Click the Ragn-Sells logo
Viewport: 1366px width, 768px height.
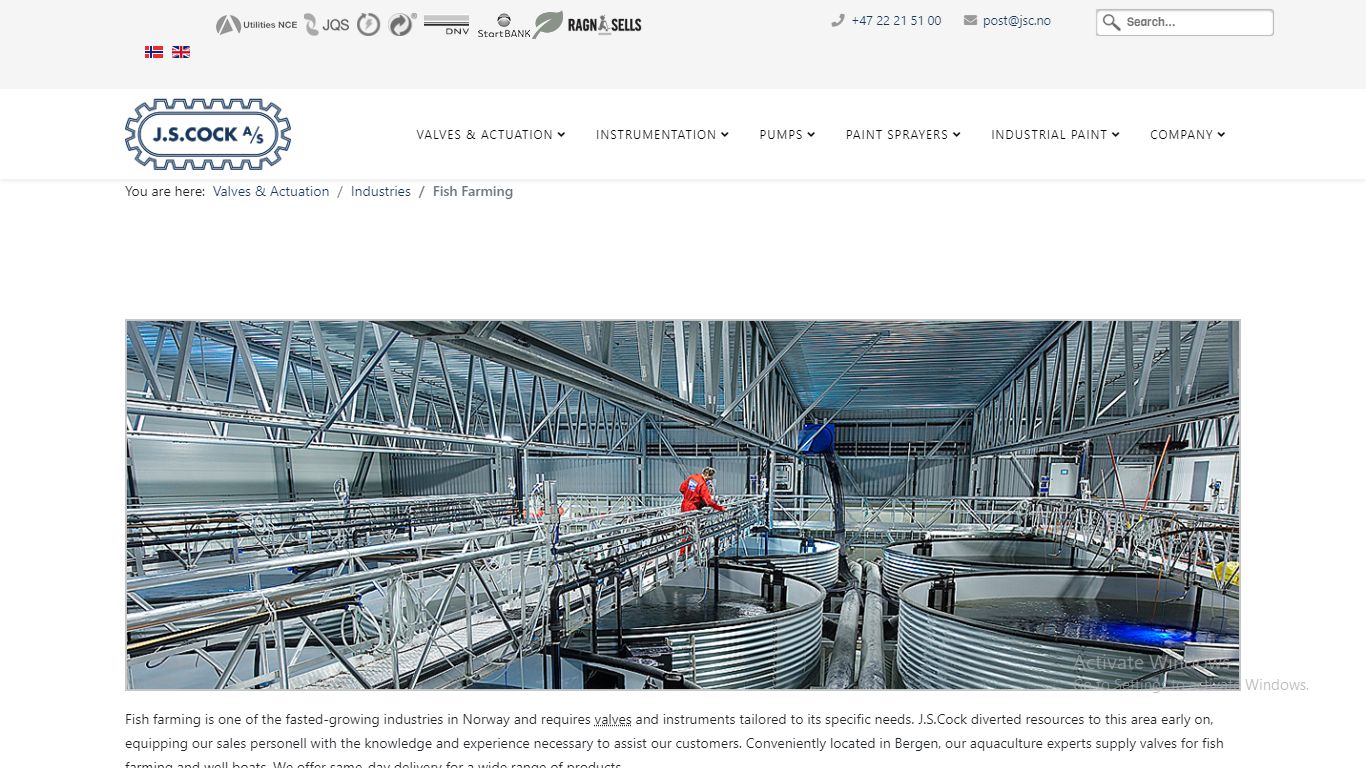point(588,25)
